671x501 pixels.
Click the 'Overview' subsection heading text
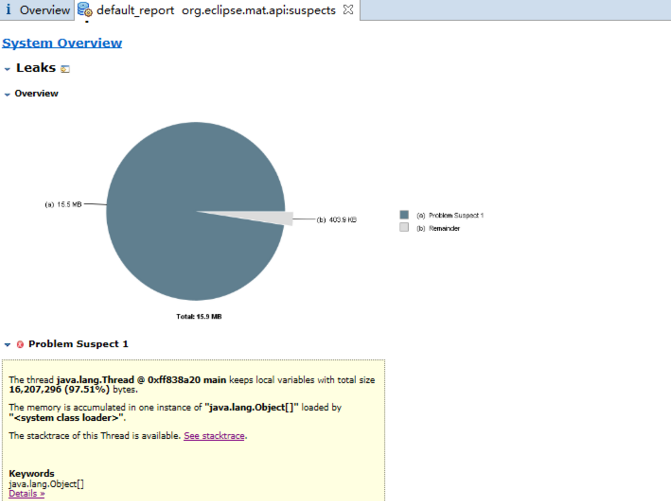click(36, 94)
